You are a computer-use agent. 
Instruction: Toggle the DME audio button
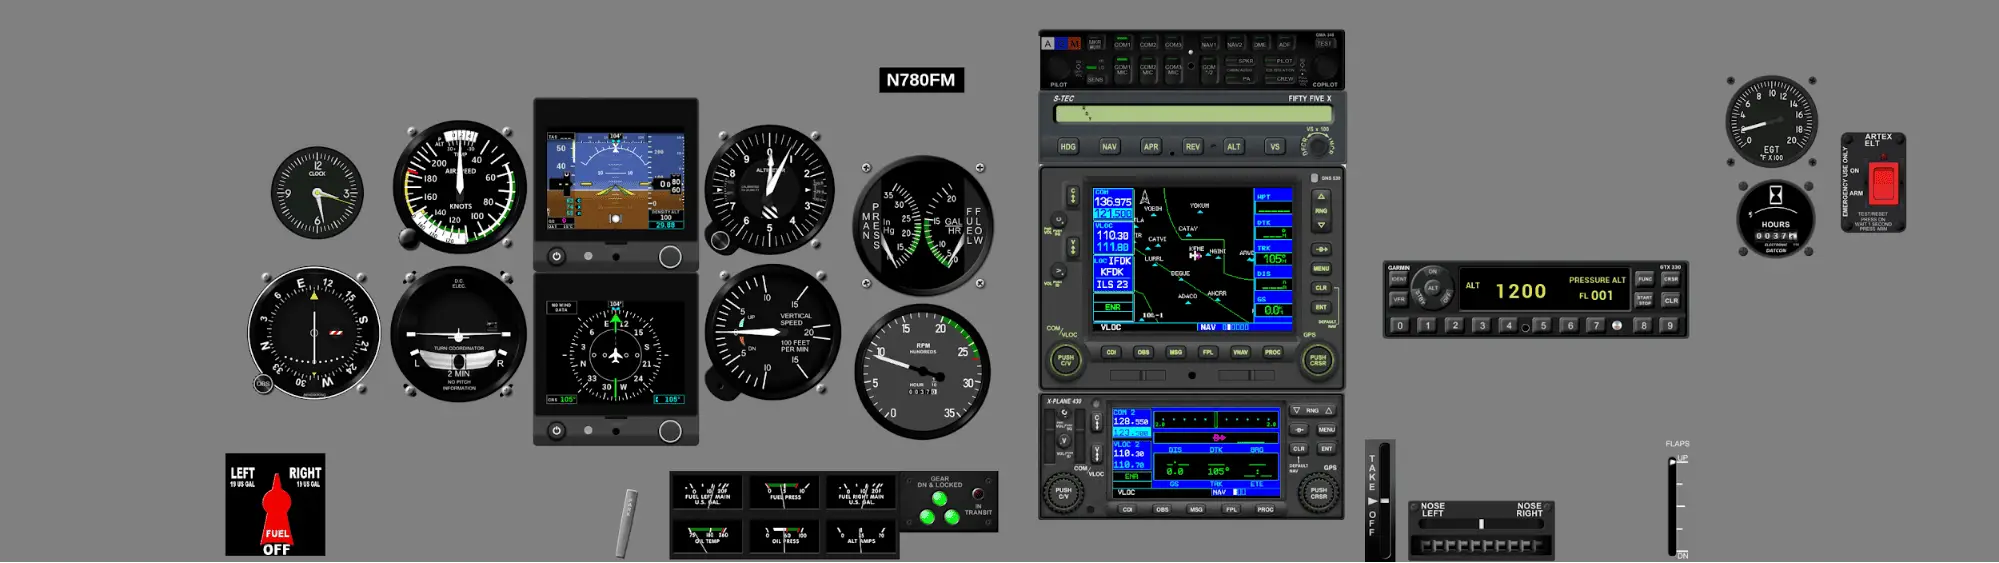pyautogui.click(x=1260, y=43)
